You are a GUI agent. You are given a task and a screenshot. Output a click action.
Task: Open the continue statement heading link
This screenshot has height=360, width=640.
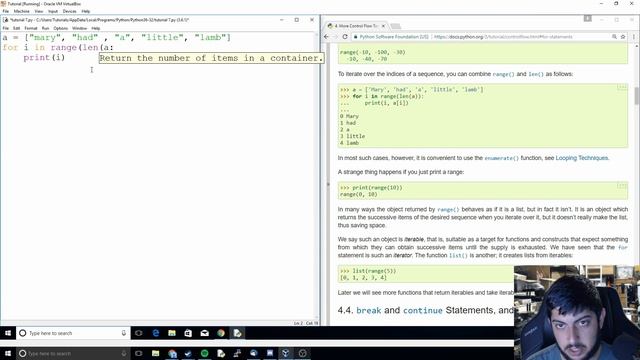click(422, 311)
